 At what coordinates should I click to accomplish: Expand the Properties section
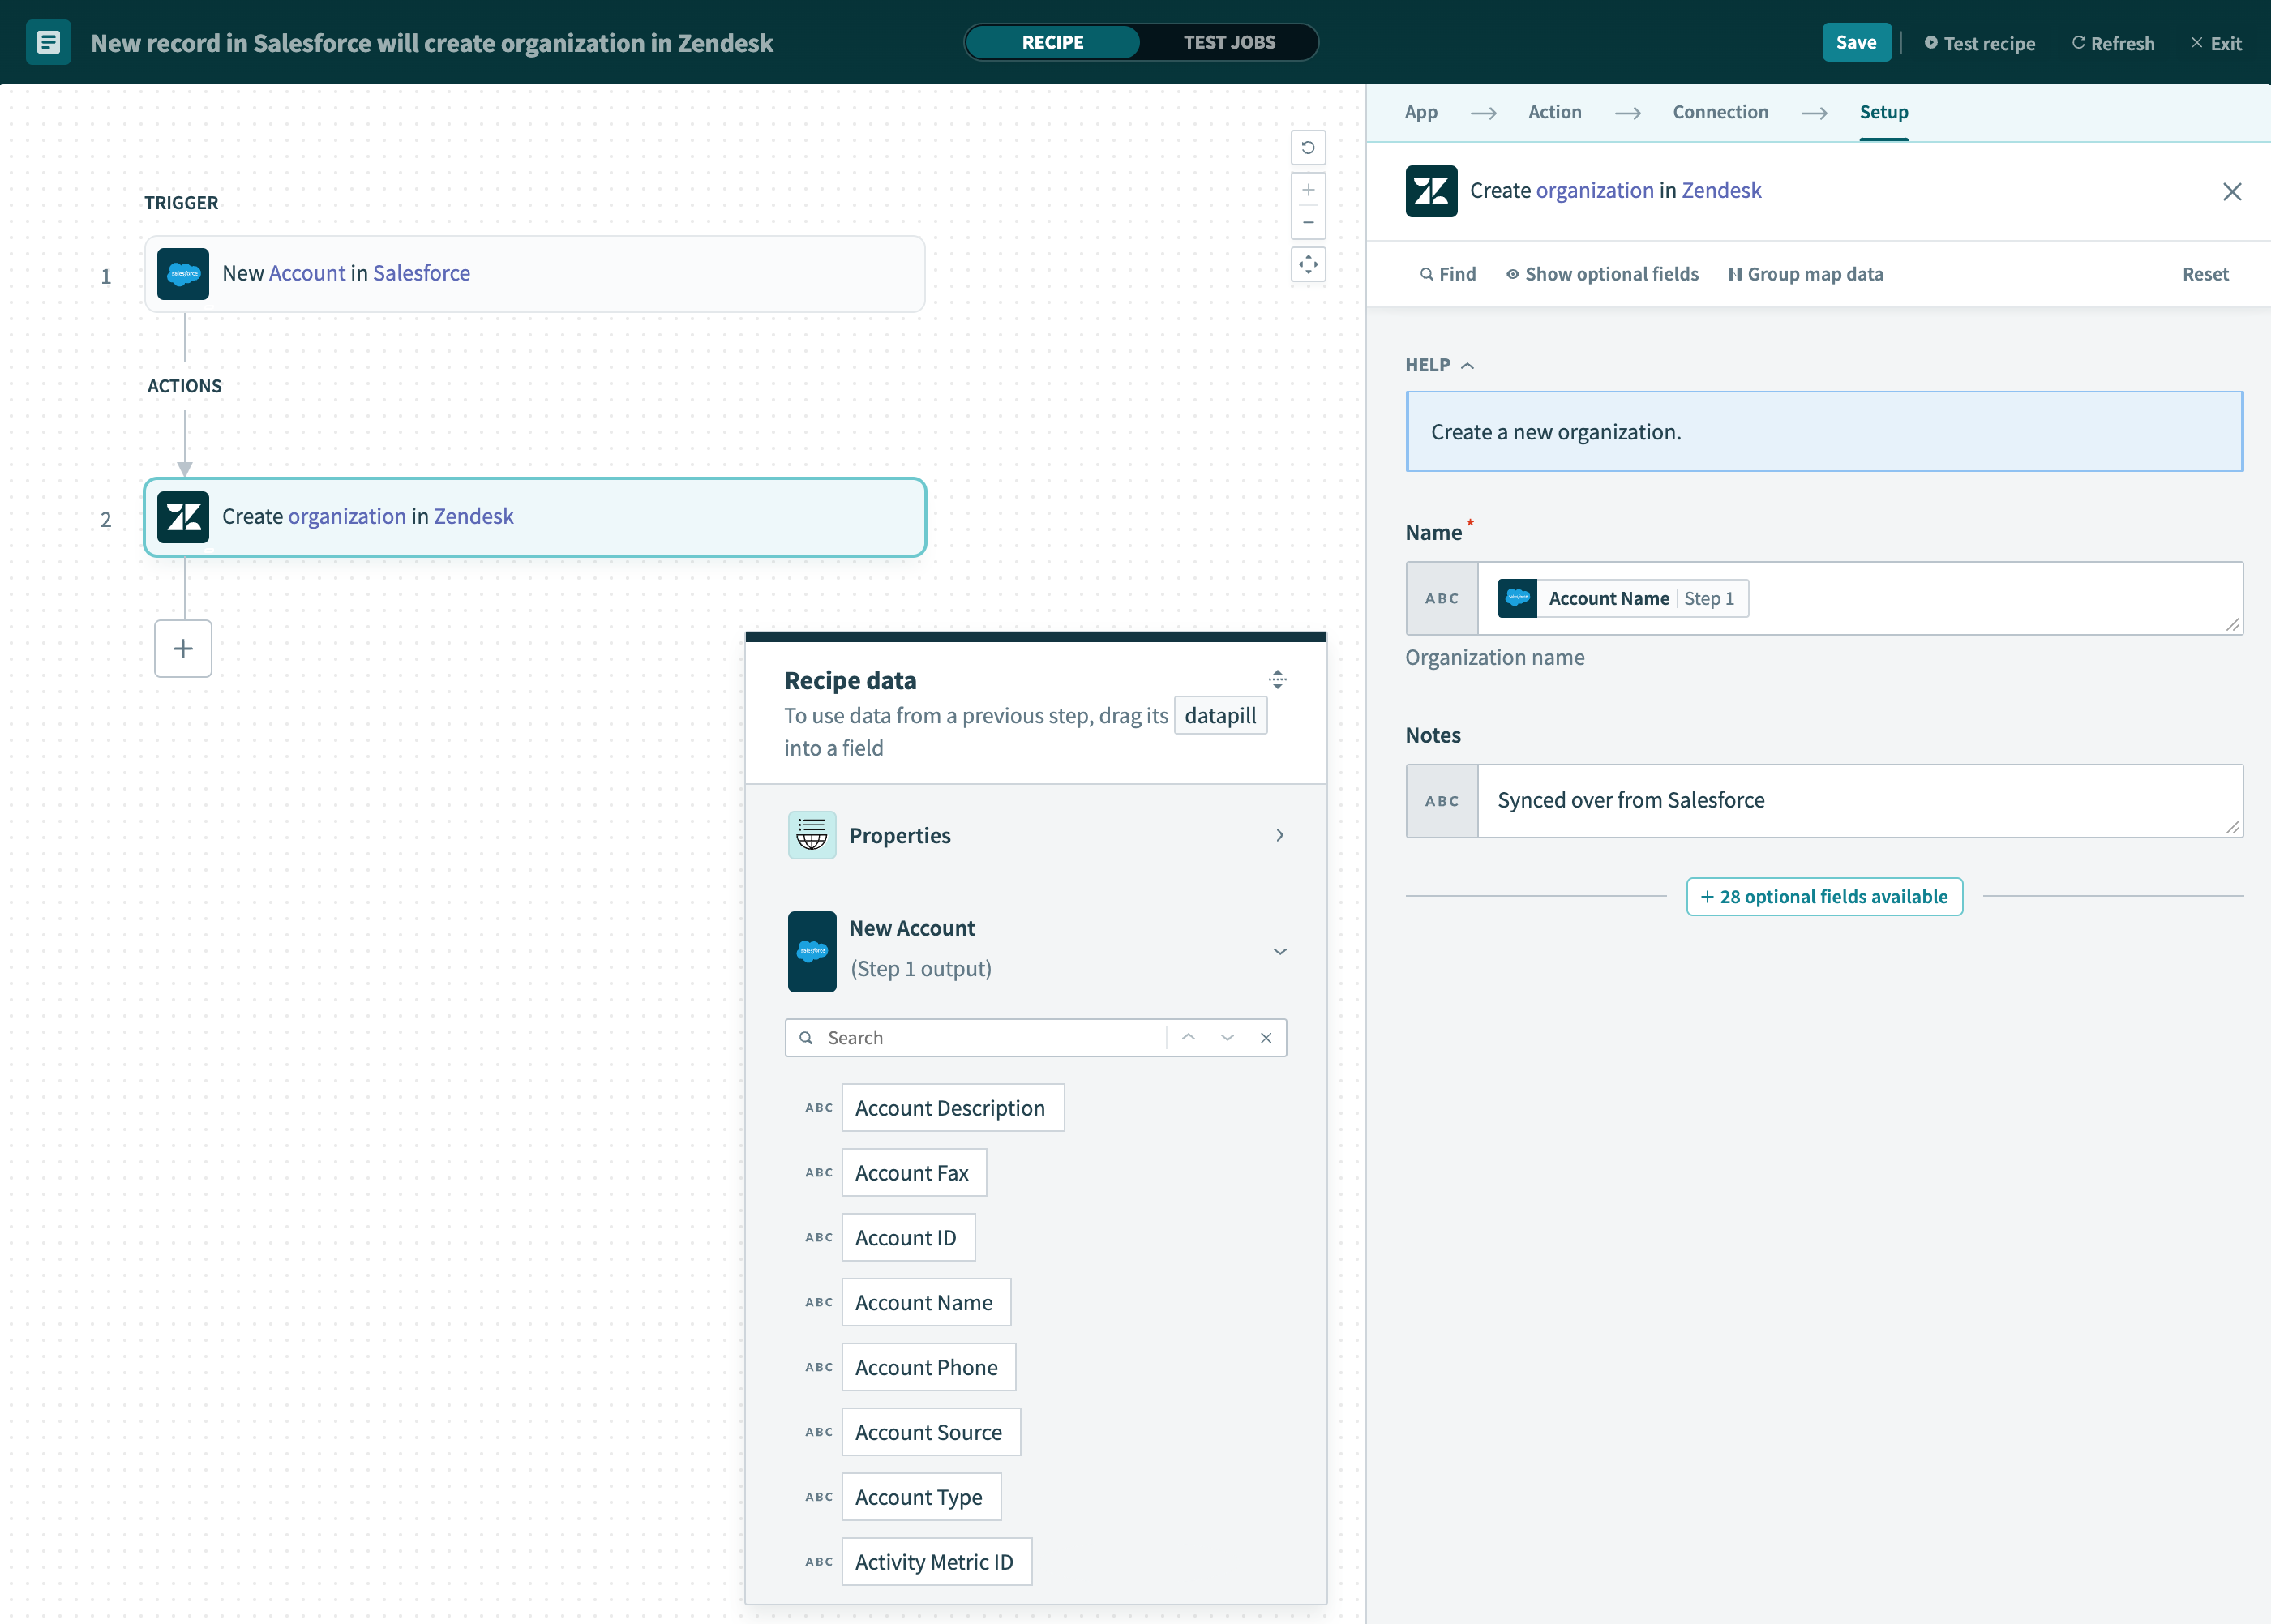tap(1280, 834)
